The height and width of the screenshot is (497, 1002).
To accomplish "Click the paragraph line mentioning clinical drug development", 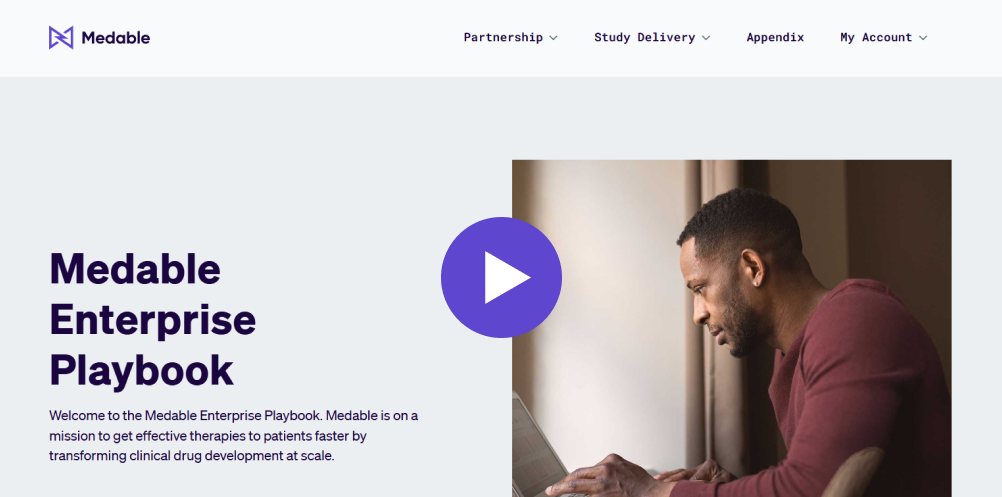I will coord(192,456).
